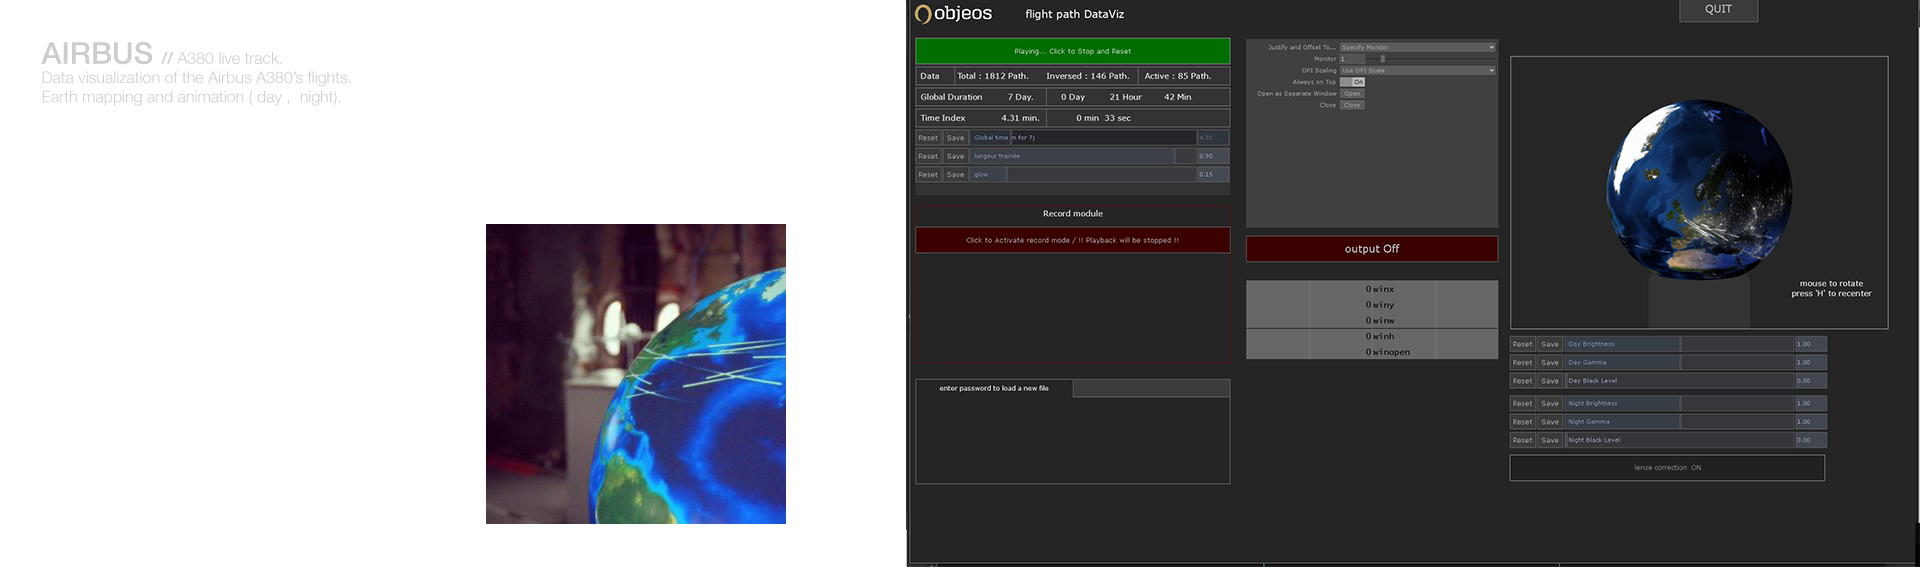Save the longueur trainée parameter
The width and height of the screenshot is (1920, 568).
click(x=955, y=156)
